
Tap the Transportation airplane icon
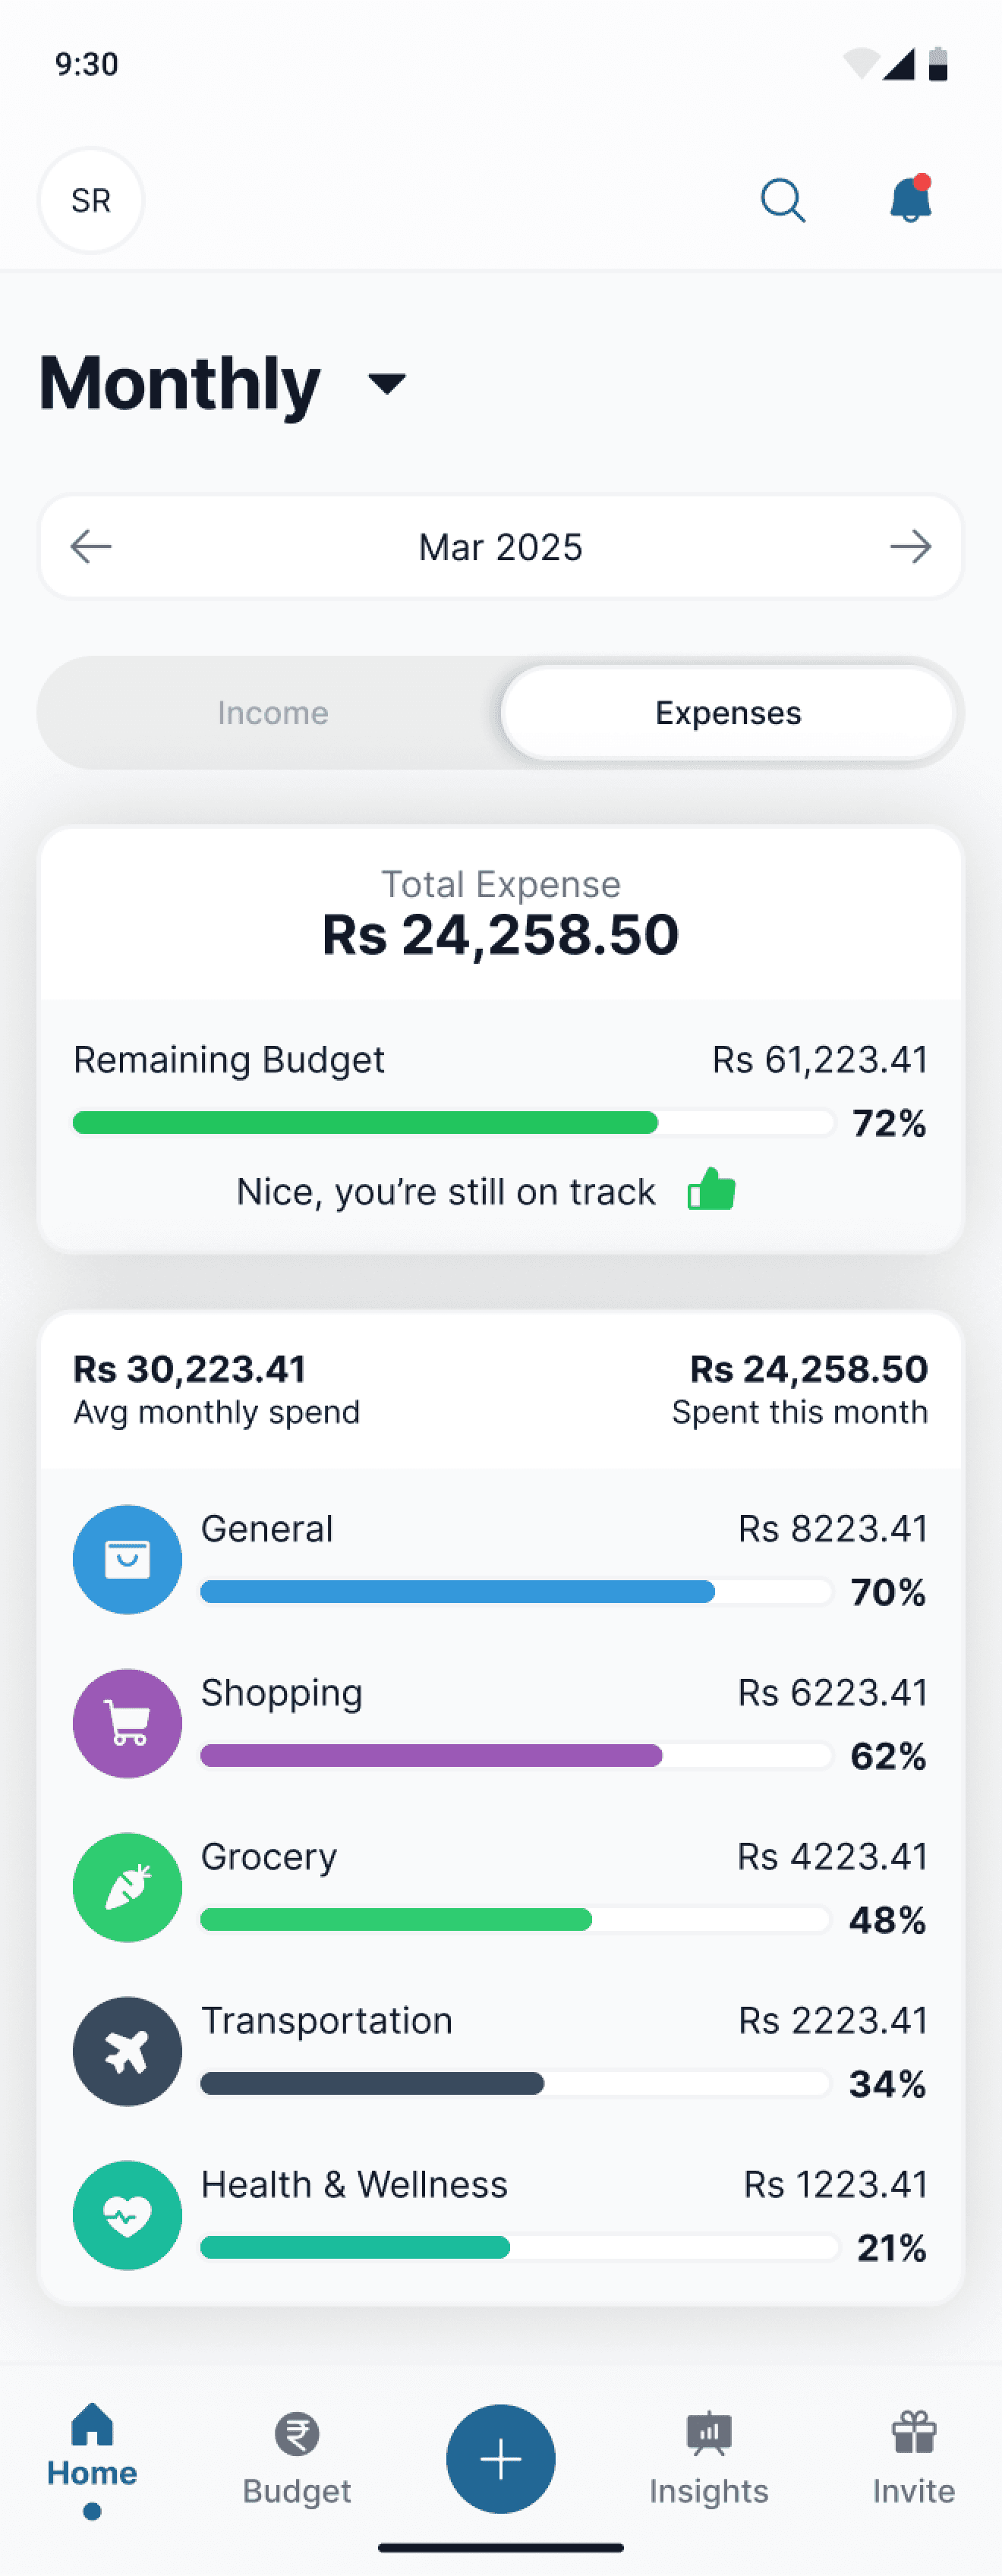pyautogui.click(x=127, y=2051)
